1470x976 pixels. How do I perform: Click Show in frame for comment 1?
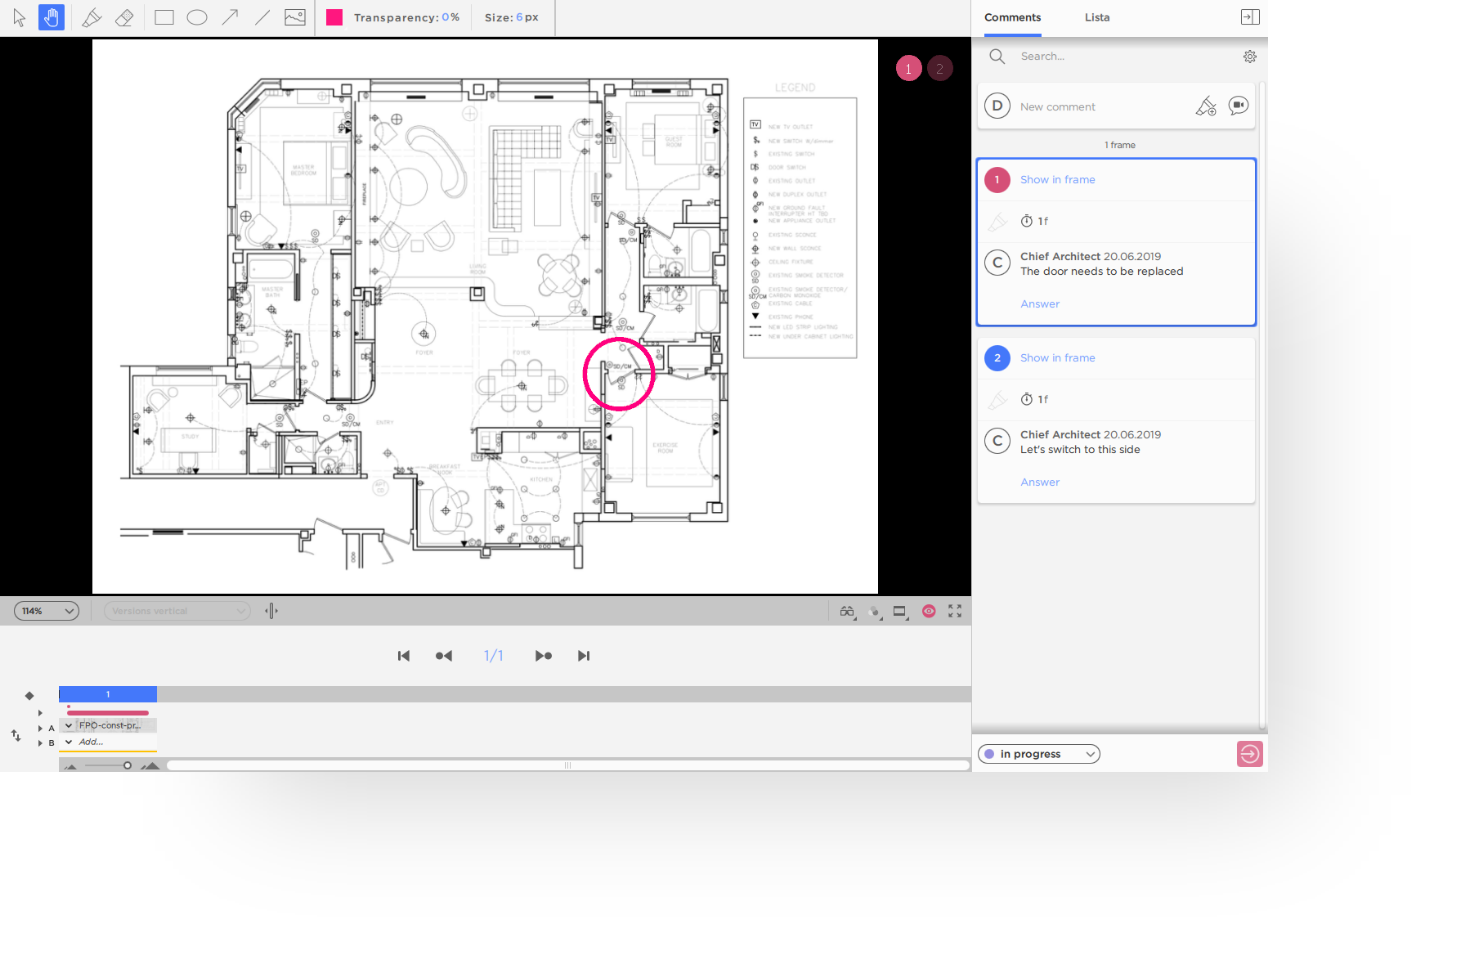coord(1057,180)
